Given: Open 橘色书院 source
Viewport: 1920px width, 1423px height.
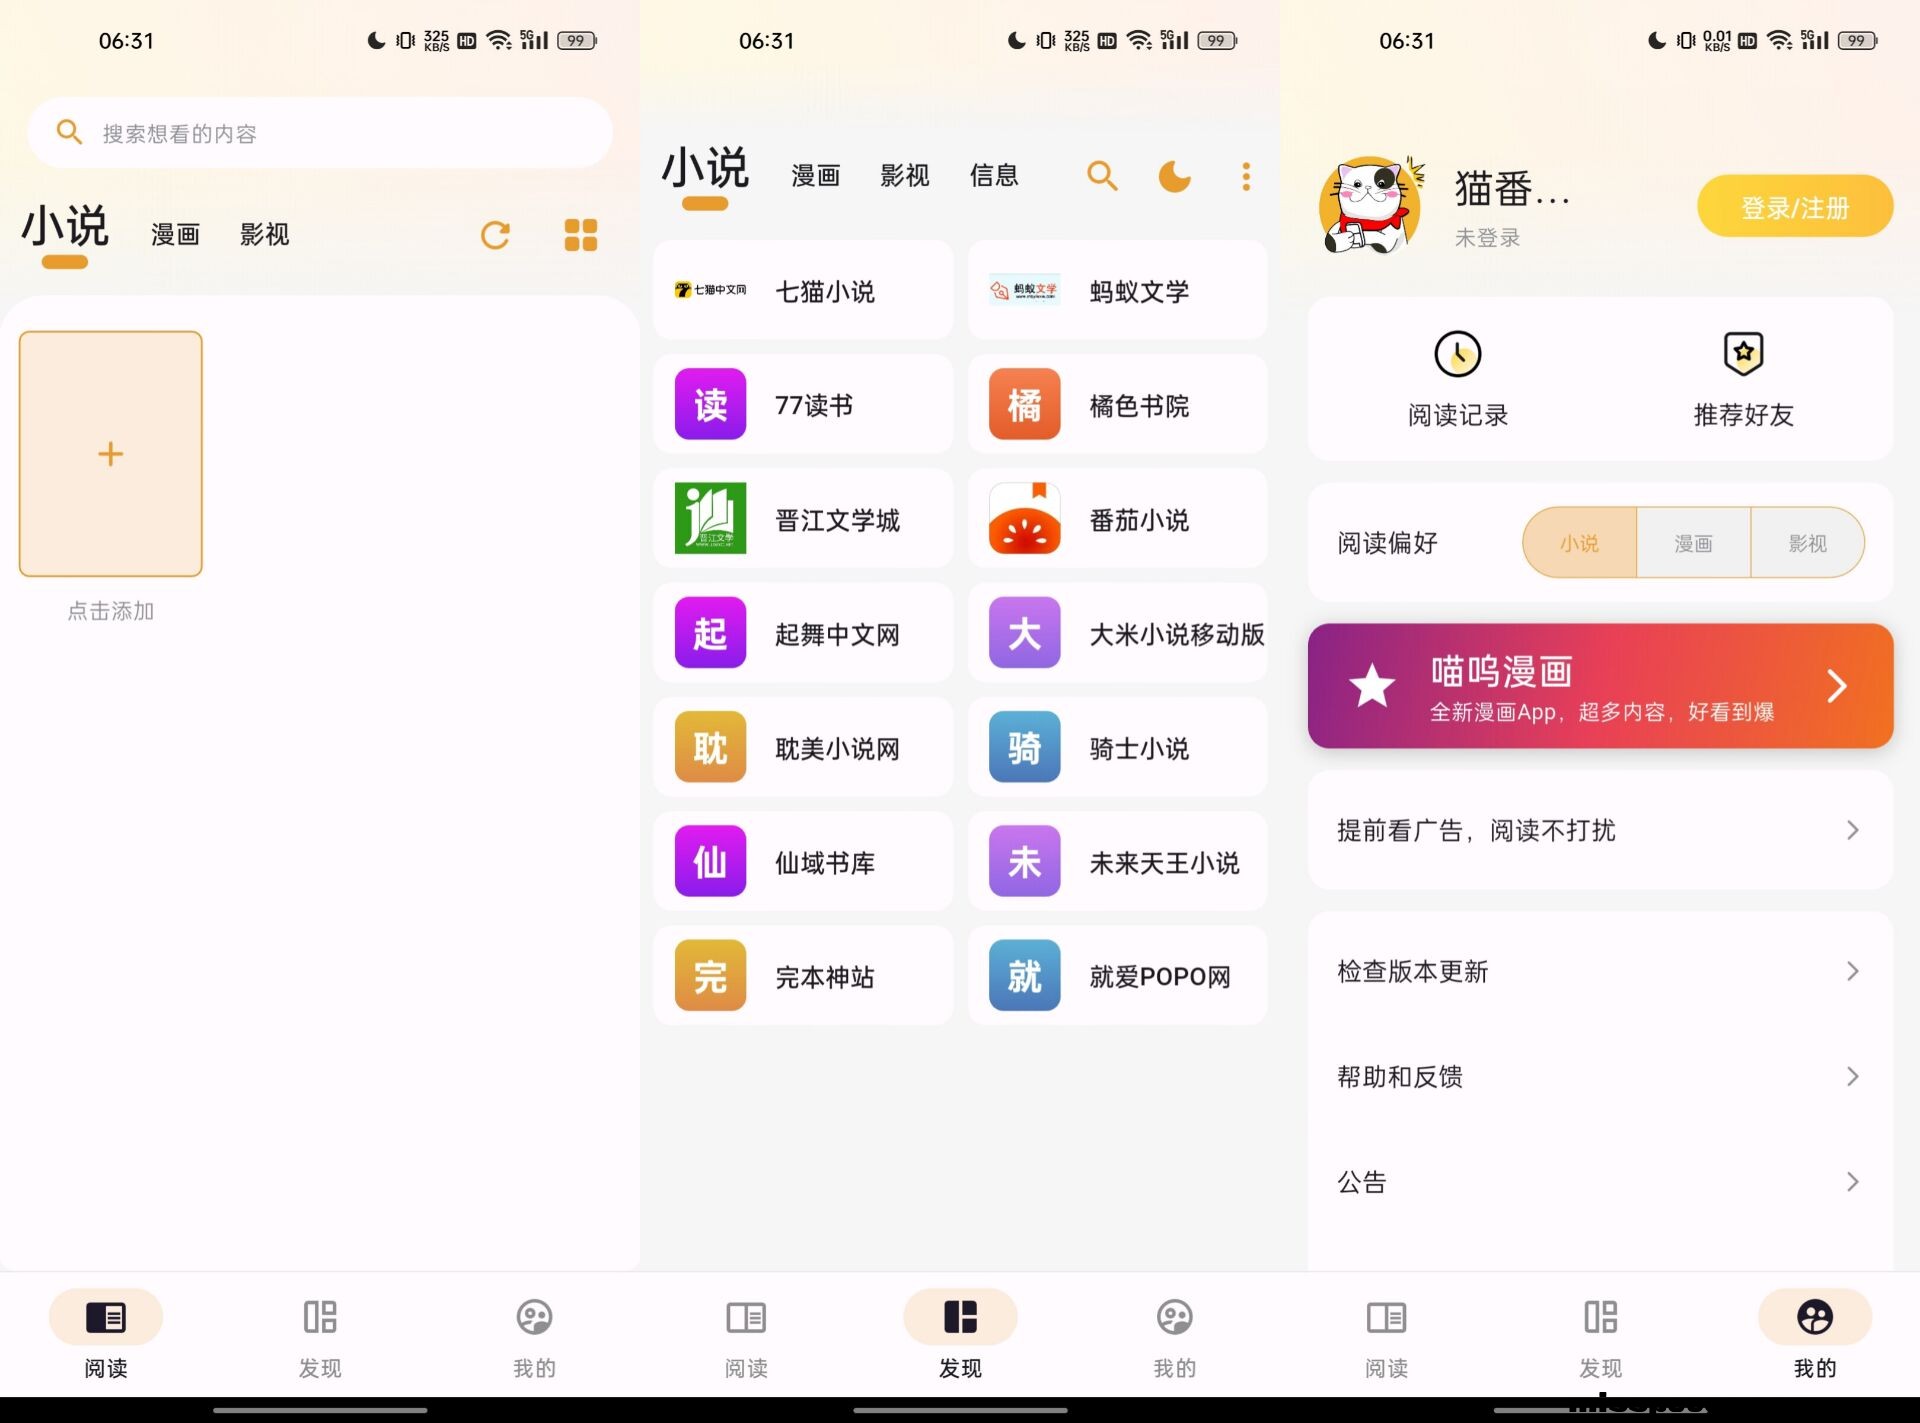Looking at the screenshot, I should click(1117, 404).
